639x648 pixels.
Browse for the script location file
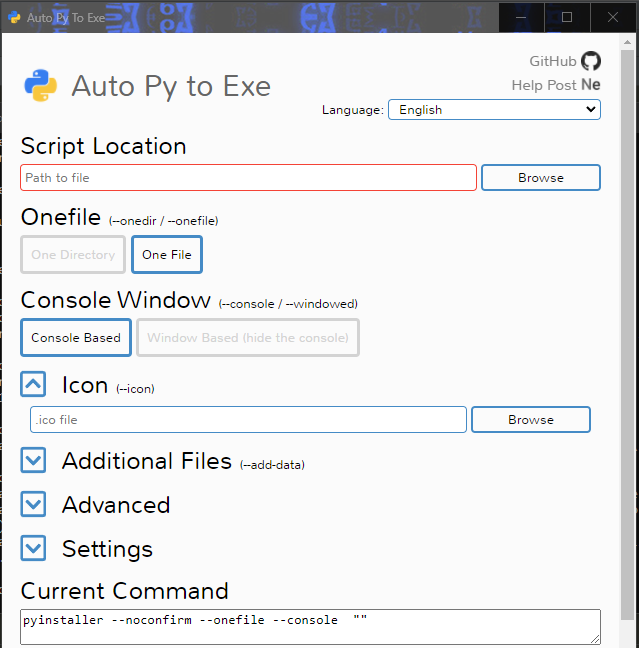coord(541,178)
